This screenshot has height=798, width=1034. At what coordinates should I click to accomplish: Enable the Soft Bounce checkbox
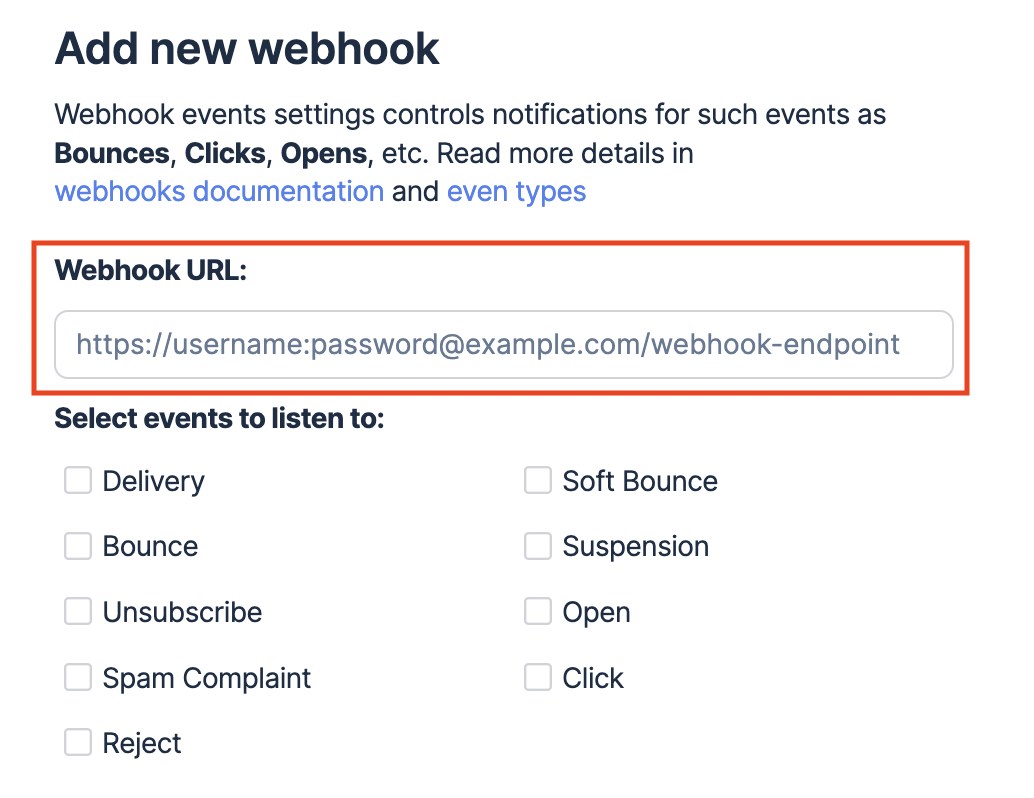(x=538, y=480)
